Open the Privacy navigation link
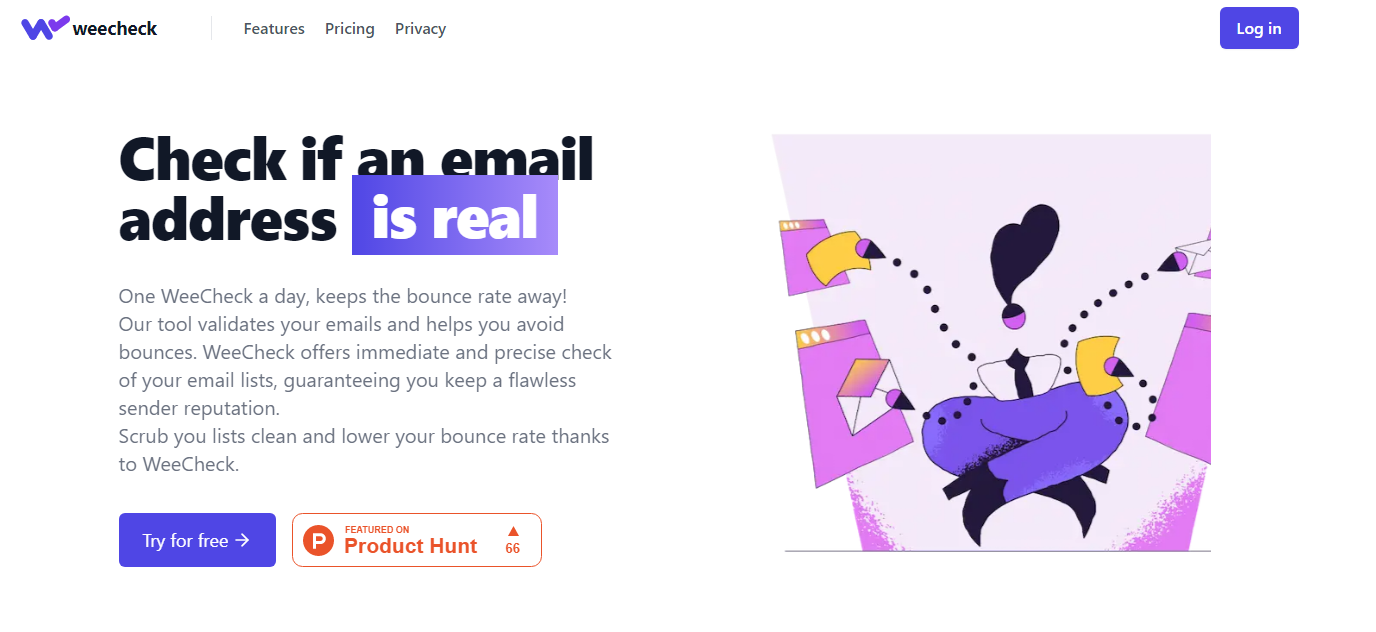 tap(420, 29)
